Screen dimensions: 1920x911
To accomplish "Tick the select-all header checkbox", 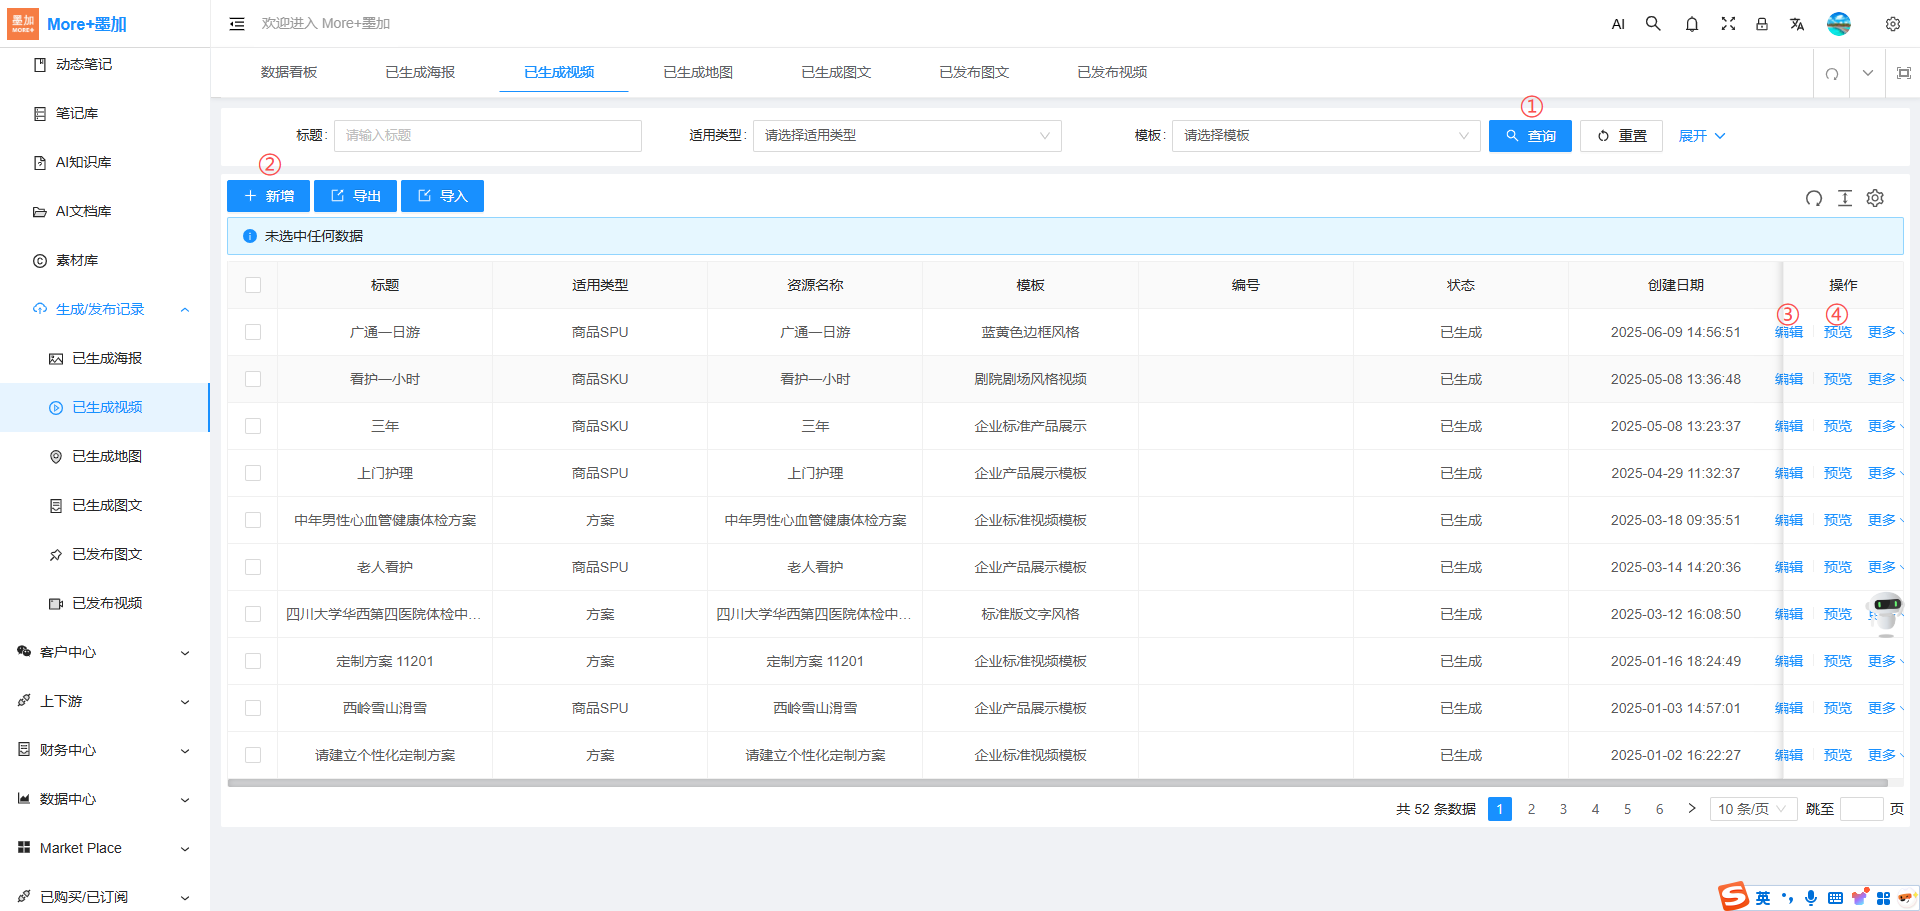I will 253,285.
